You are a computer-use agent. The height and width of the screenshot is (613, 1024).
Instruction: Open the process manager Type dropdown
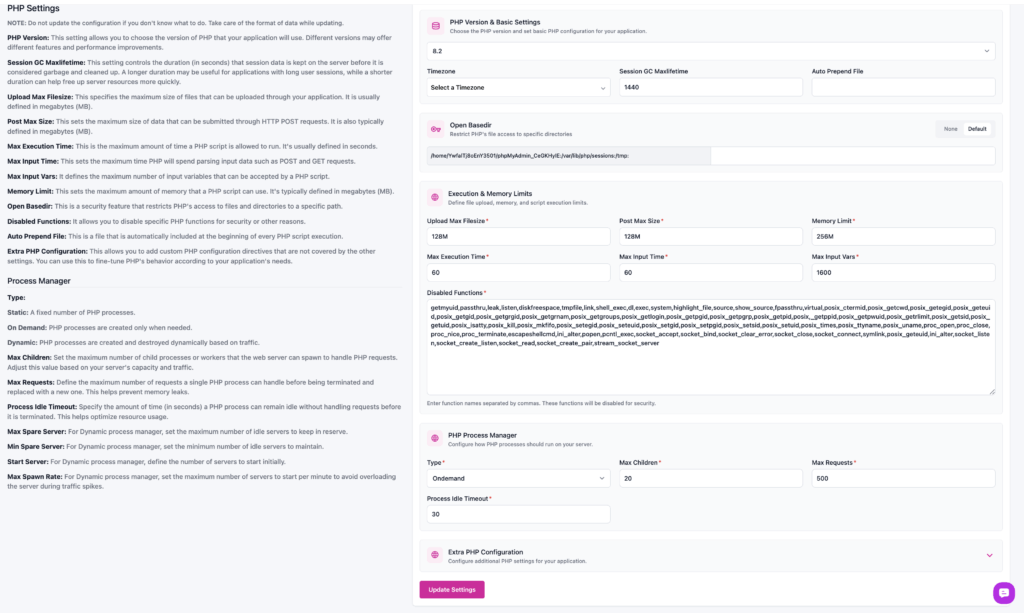518,479
